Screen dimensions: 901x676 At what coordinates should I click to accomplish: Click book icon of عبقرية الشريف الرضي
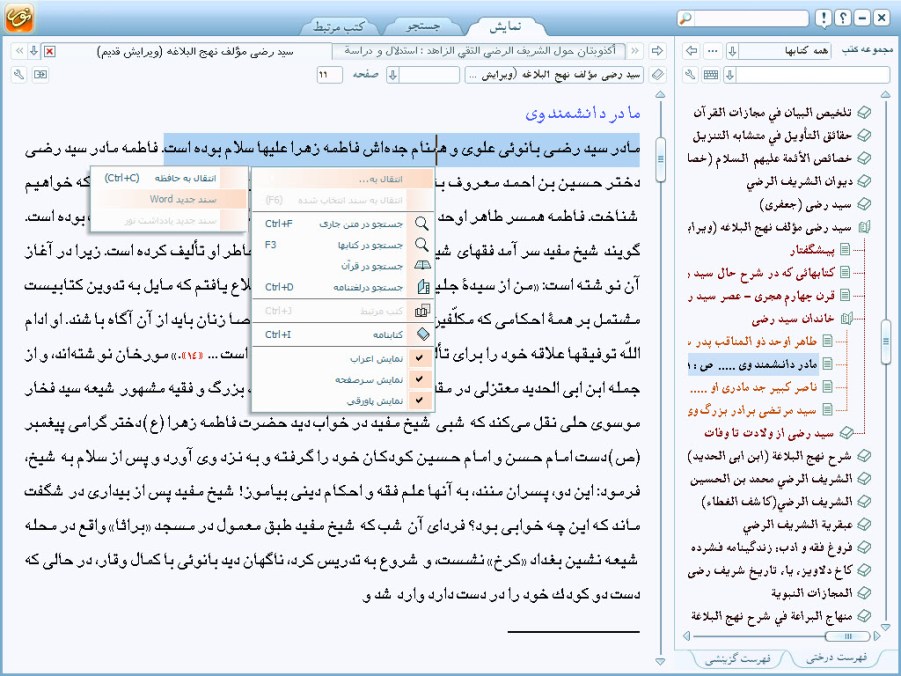(864, 524)
